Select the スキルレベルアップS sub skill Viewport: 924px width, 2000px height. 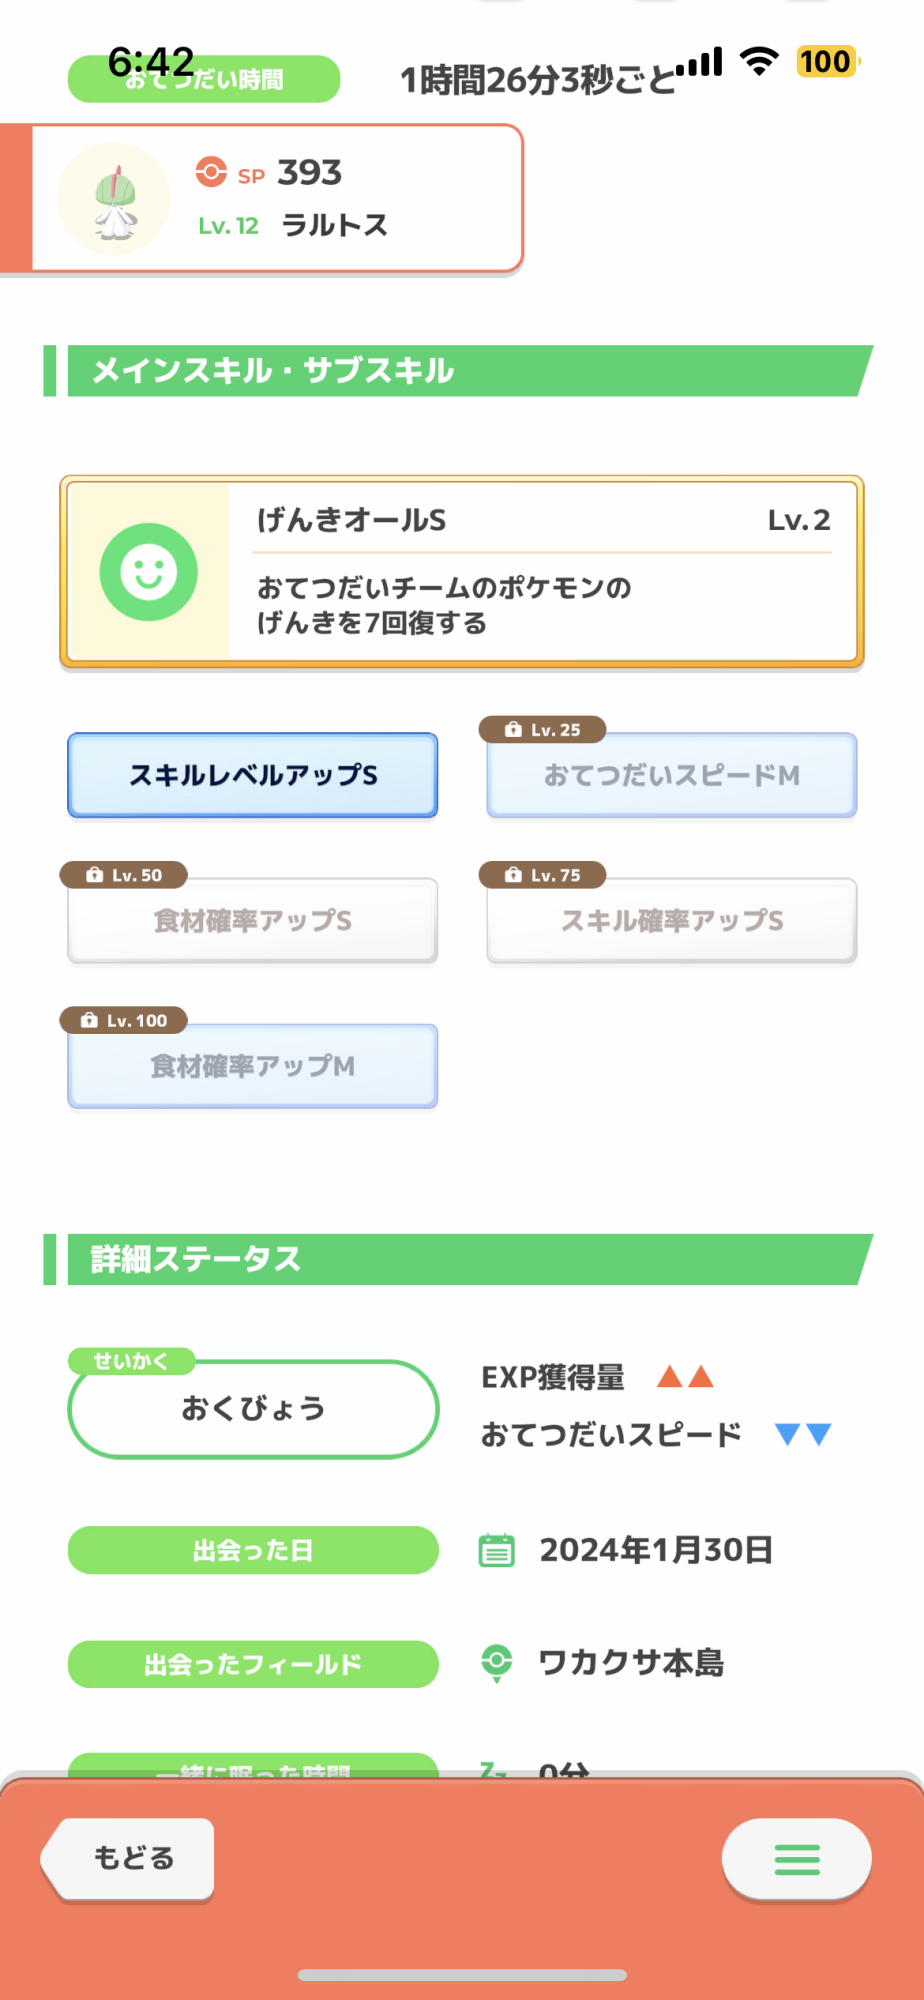[253, 775]
